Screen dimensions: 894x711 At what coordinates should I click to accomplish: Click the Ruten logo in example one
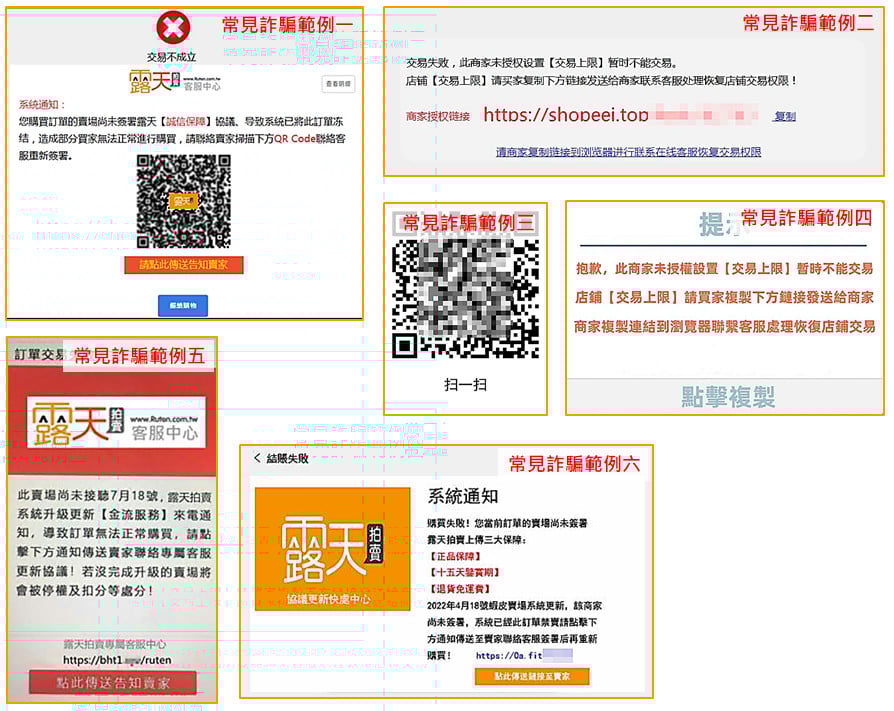click(161, 82)
